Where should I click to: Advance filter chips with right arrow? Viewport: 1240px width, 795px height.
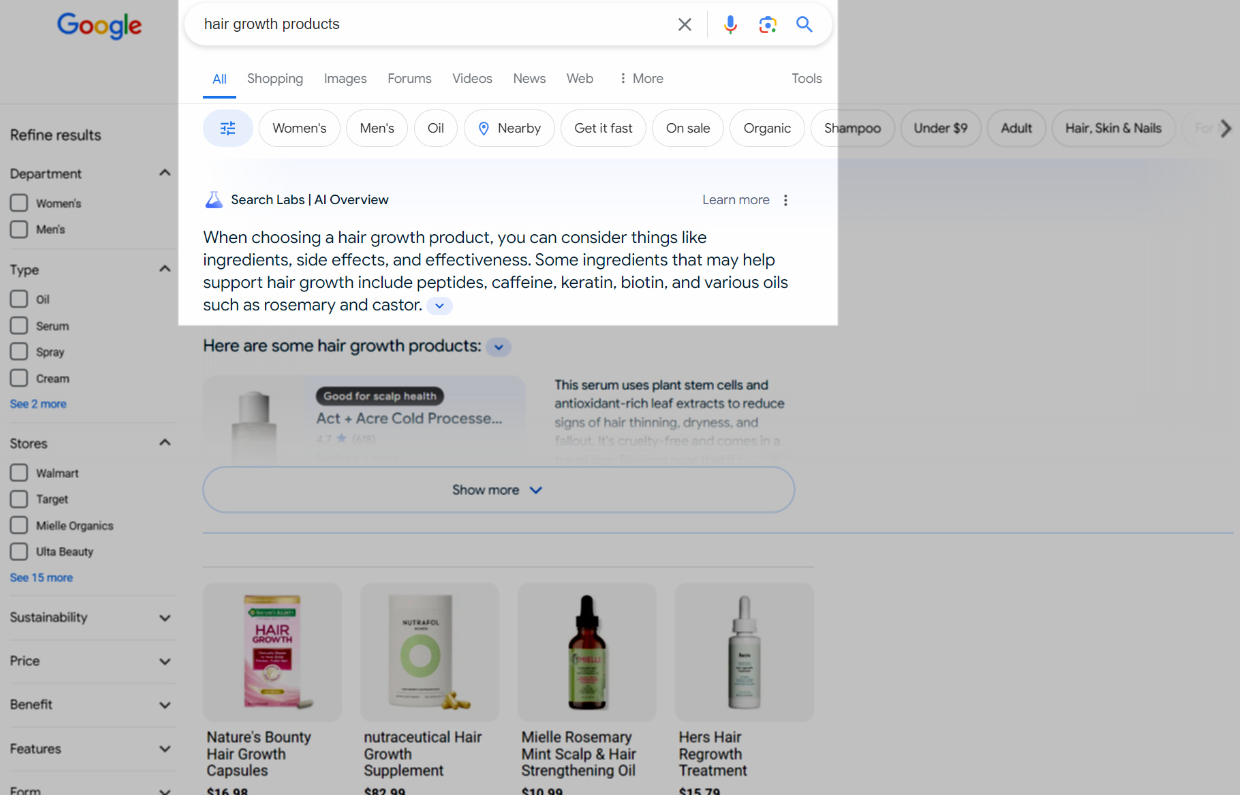1226,128
